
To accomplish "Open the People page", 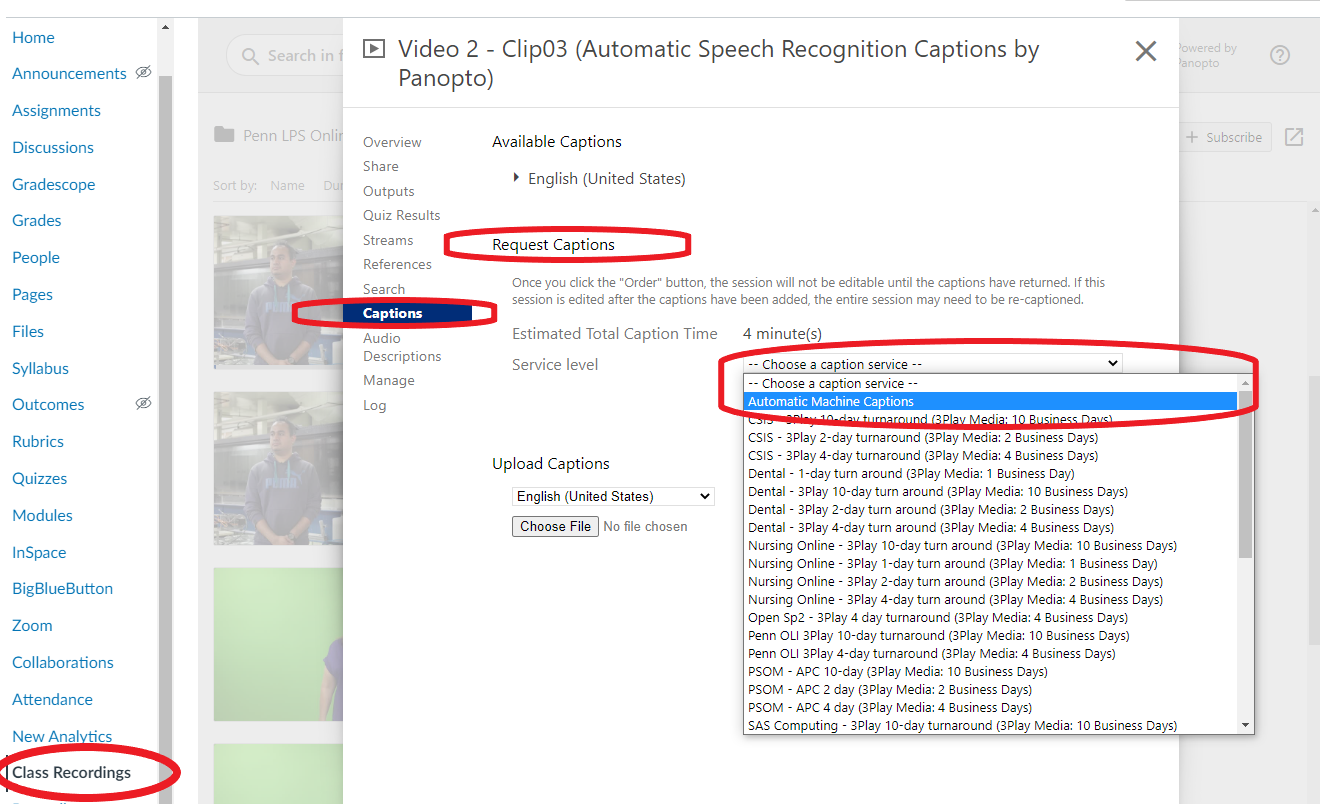I will 36,257.
